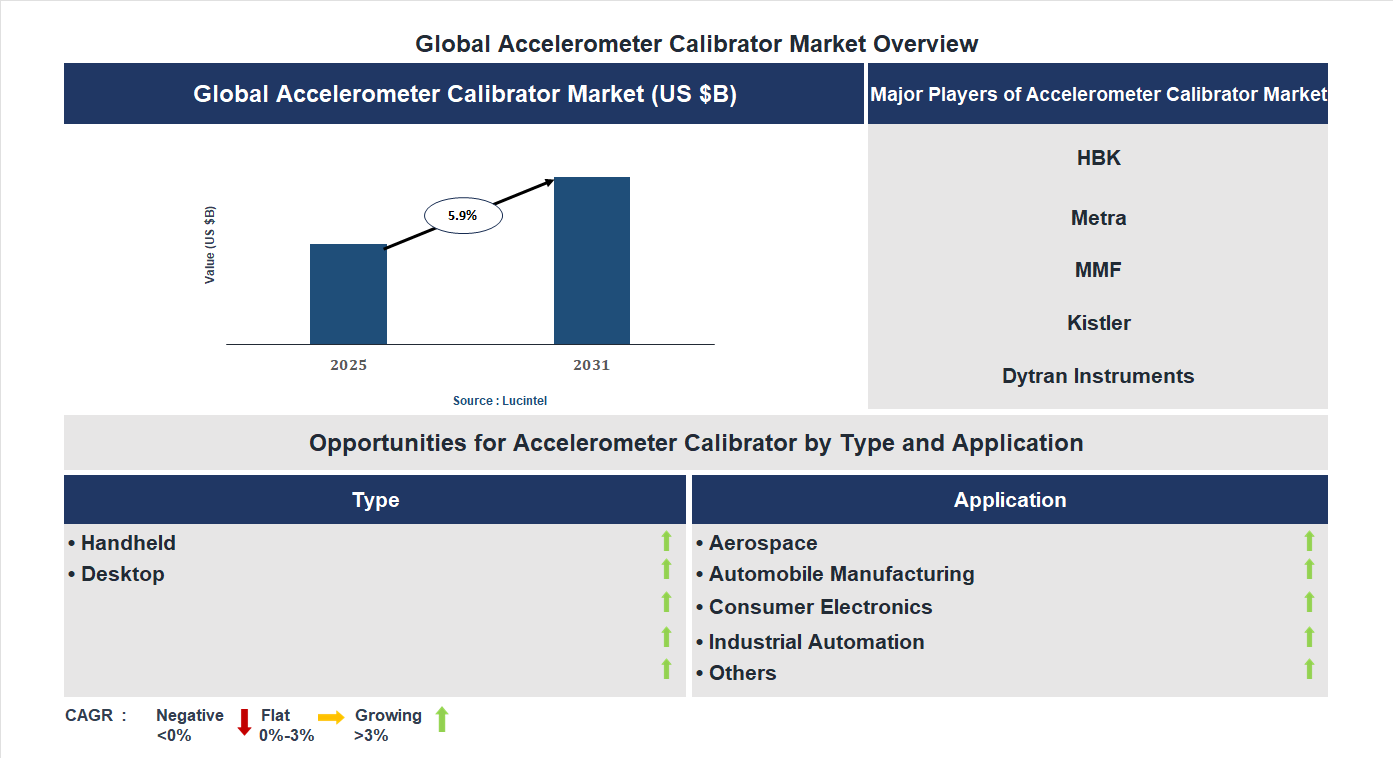Click the green arrow beside Automobile Manufacturing
Screen dimensions: 1393x758
pos(1309,572)
